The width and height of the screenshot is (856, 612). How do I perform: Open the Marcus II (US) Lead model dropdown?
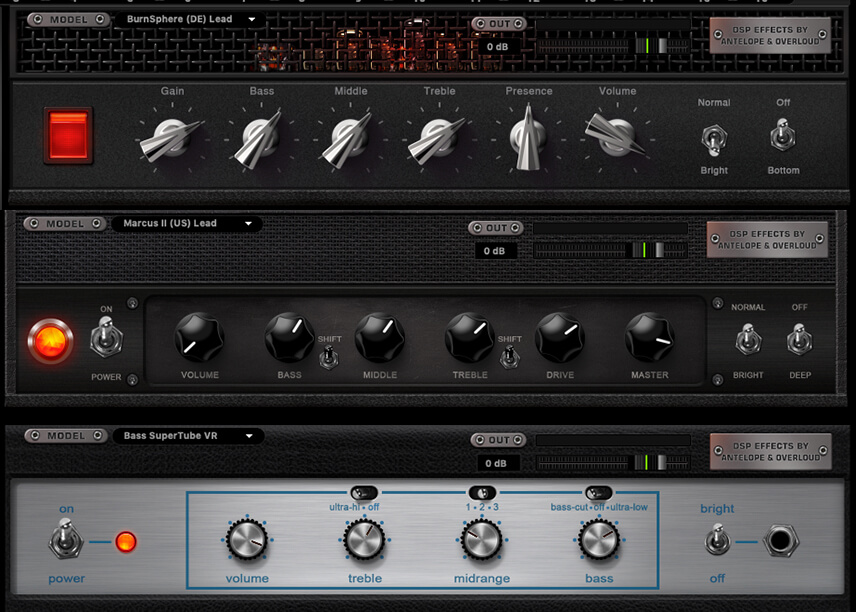(x=186, y=224)
